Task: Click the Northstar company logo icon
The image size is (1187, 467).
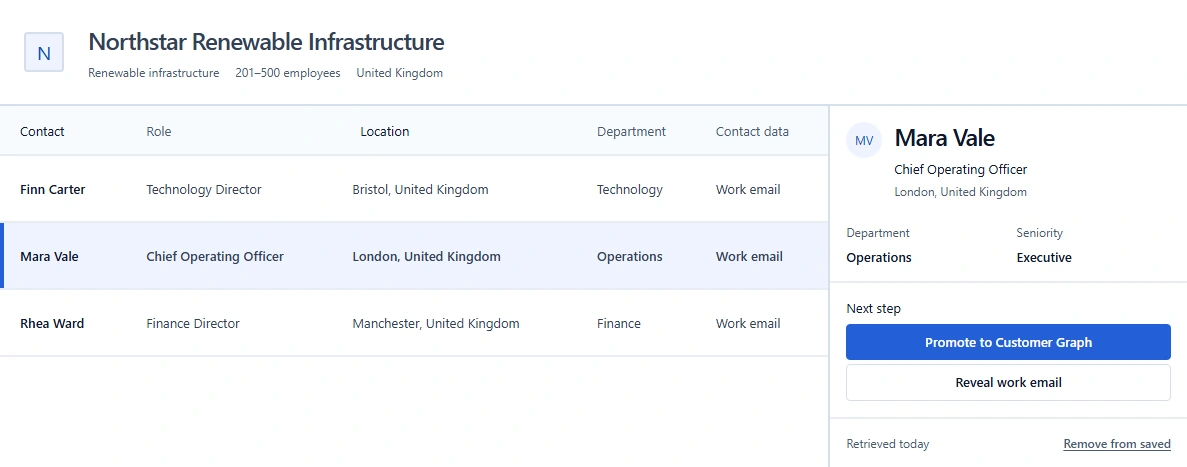Action: pos(44,52)
